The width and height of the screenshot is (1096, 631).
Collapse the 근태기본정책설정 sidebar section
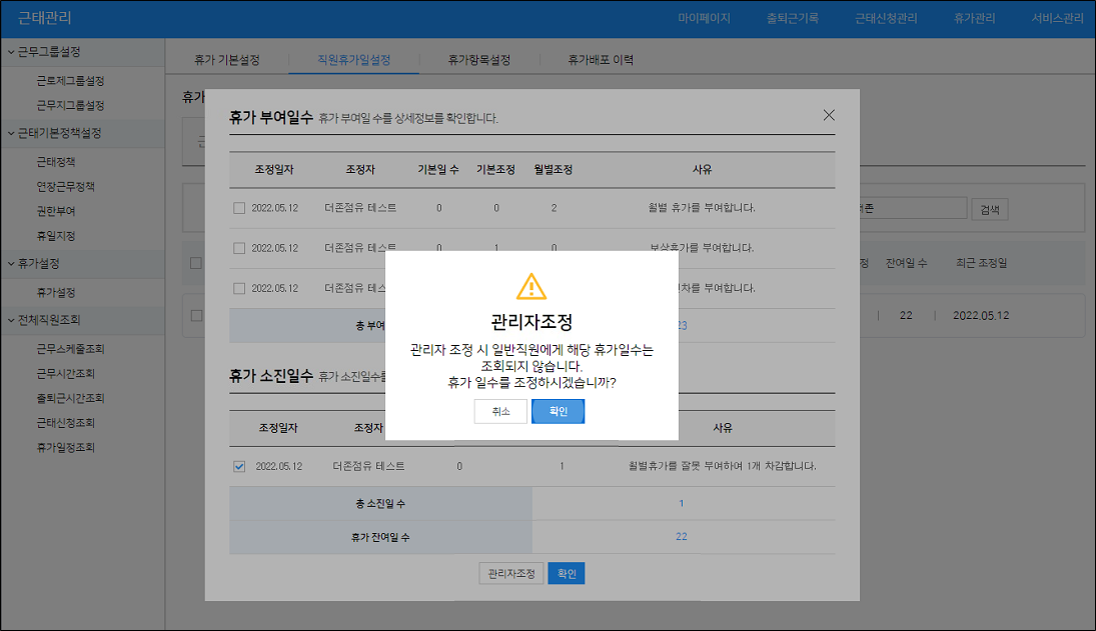click(11, 133)
